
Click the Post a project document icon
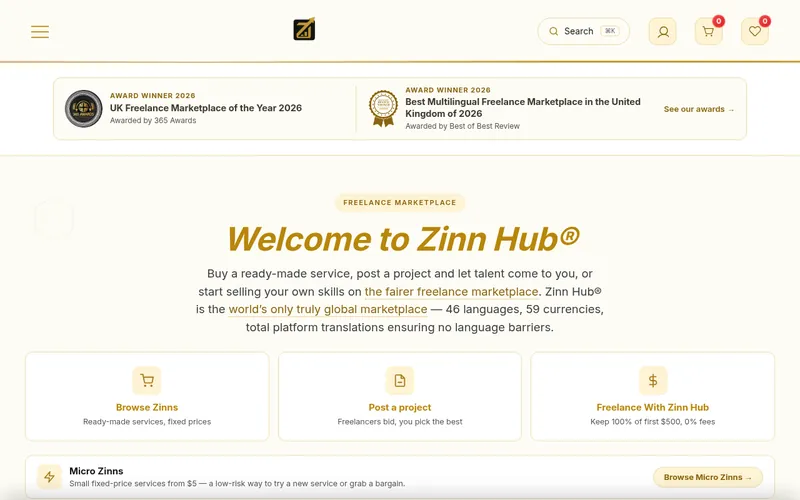point(400,381)
